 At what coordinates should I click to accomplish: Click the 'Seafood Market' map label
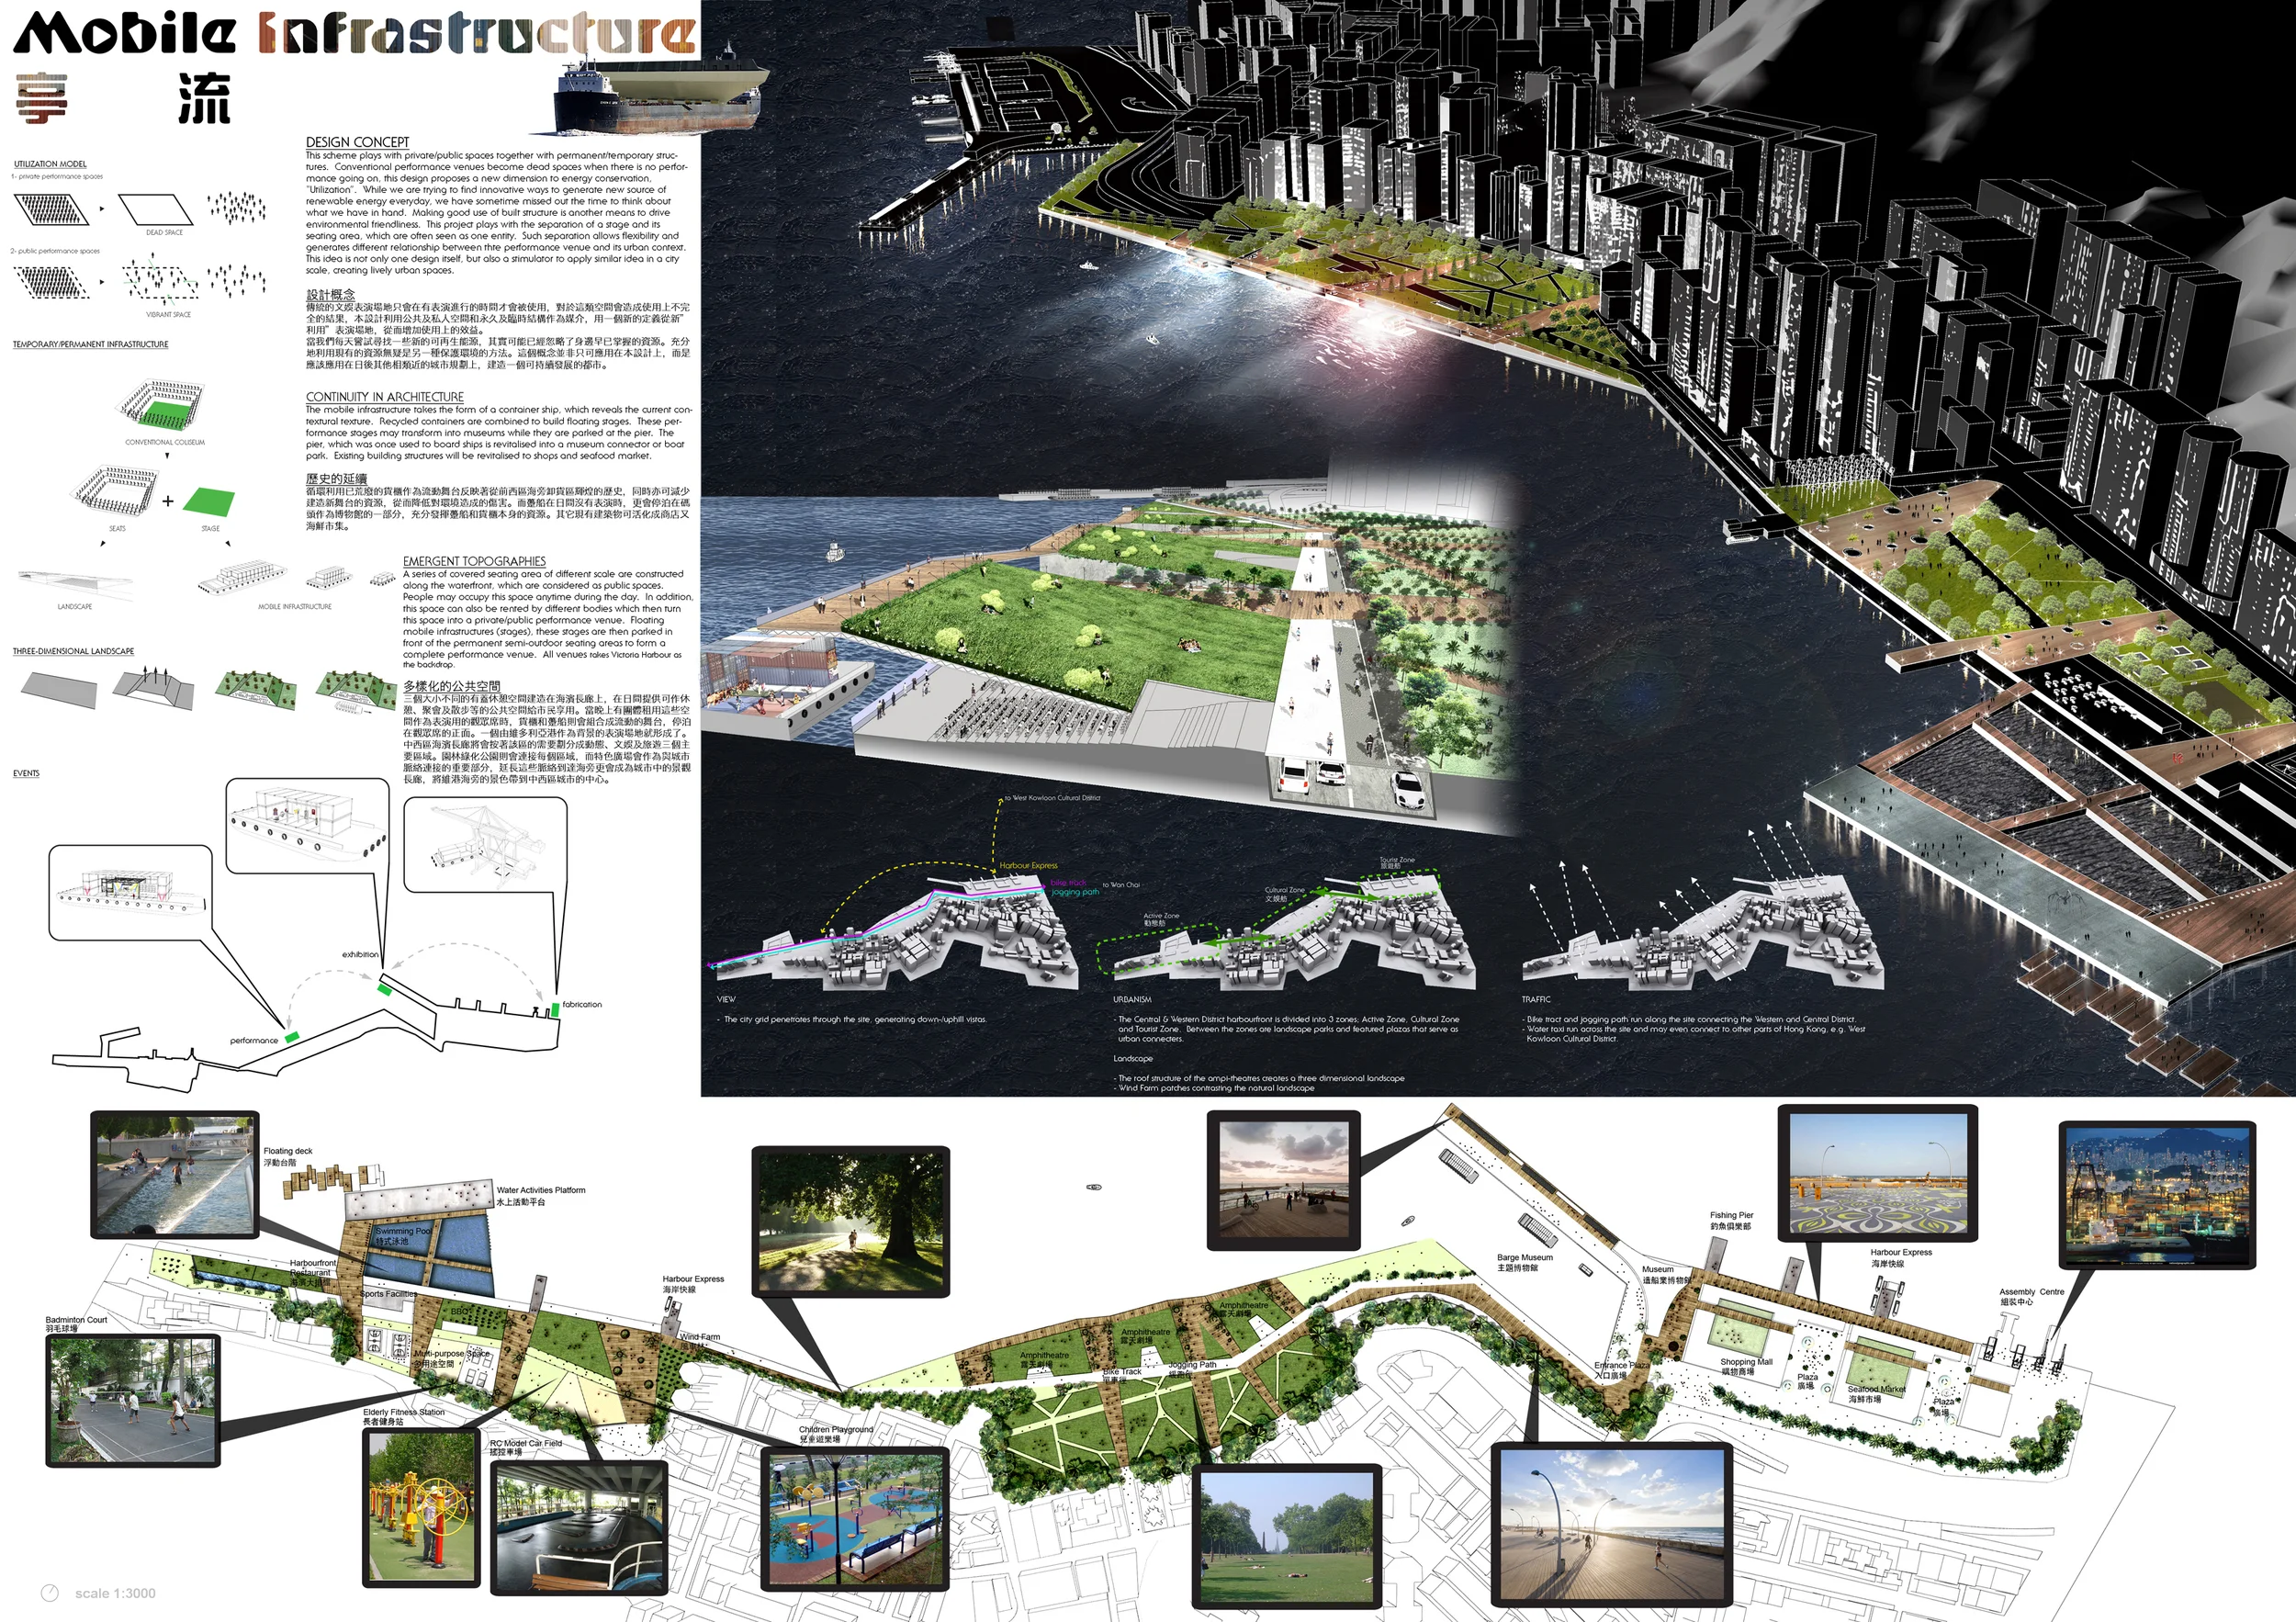[x=1877, y=1389]
